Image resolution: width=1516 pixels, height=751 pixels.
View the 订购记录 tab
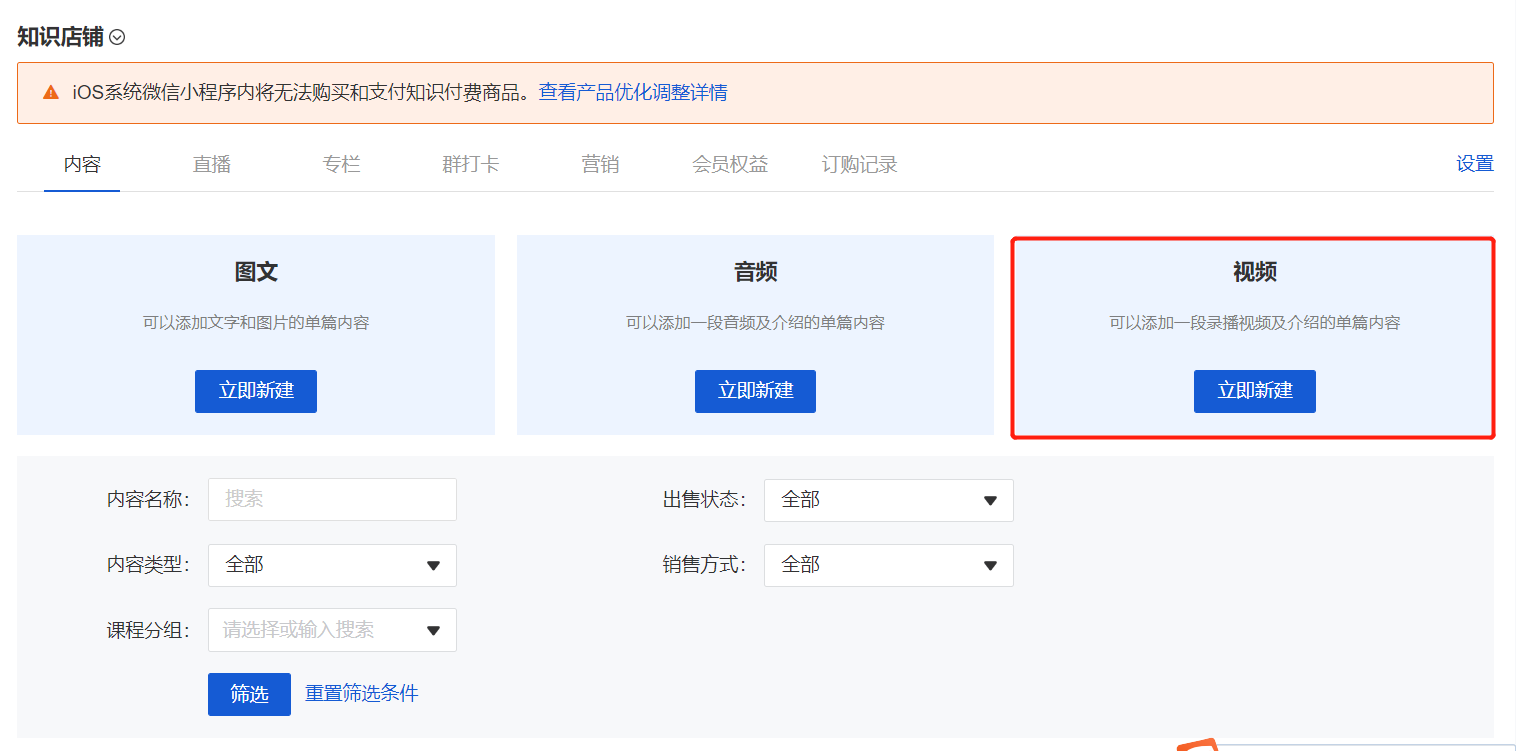point(860,165)
